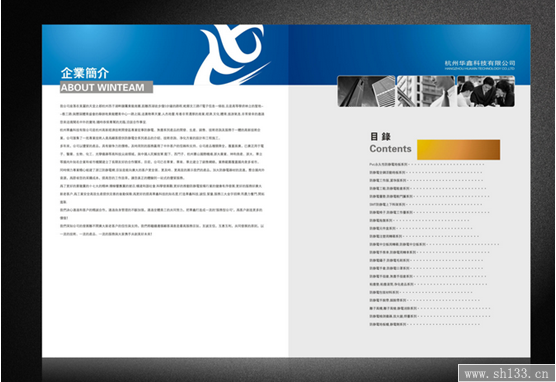Select the "目錄" heading
Screen dimensions: 556x382
point(380,137)
